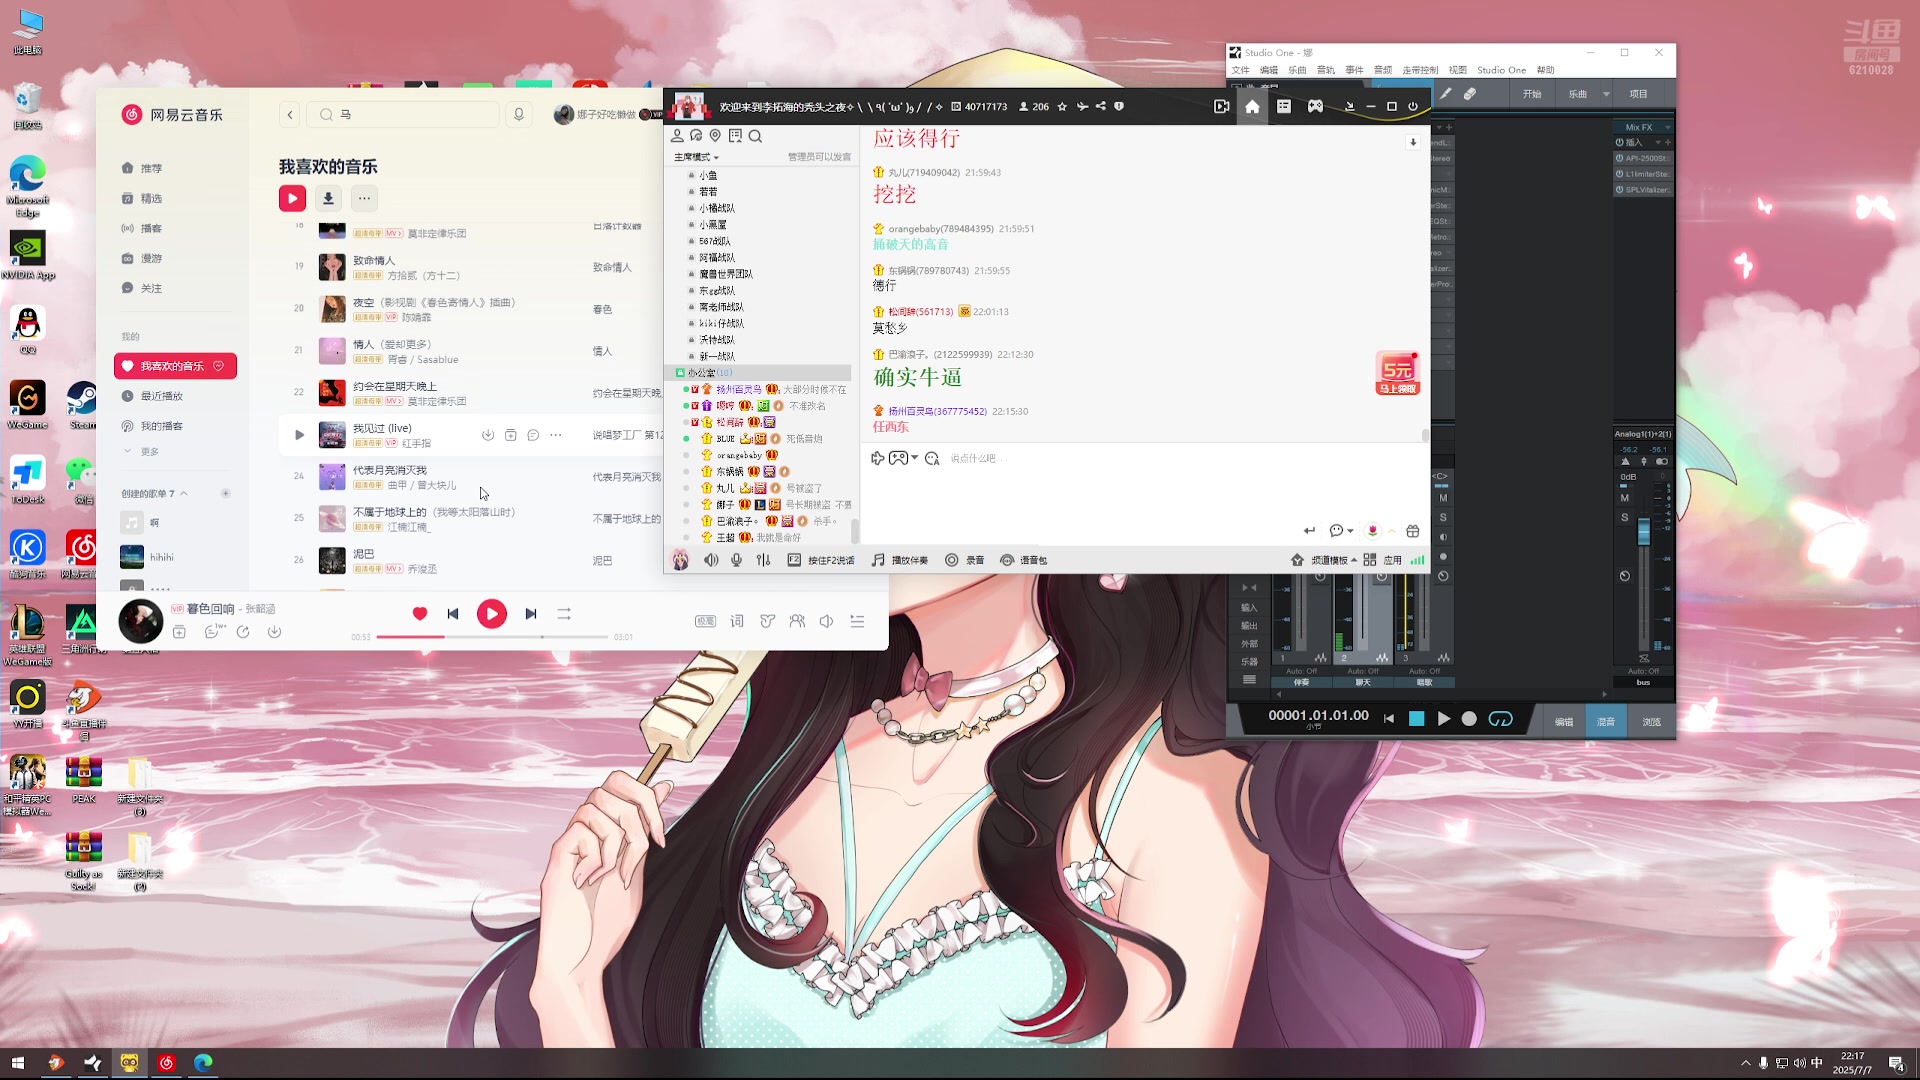Open comments for the current song
1920x1080 pixels.
click(213, 632)
